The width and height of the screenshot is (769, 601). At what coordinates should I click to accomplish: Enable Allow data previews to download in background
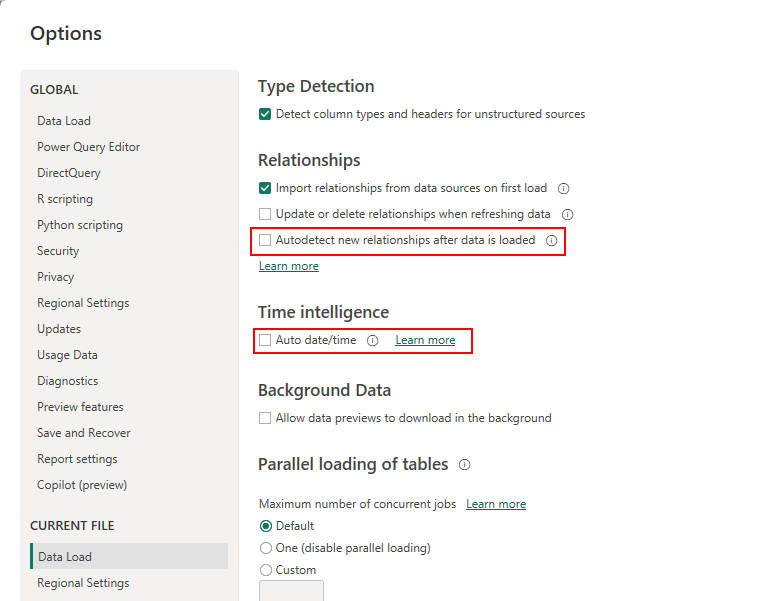pos(265,418)
